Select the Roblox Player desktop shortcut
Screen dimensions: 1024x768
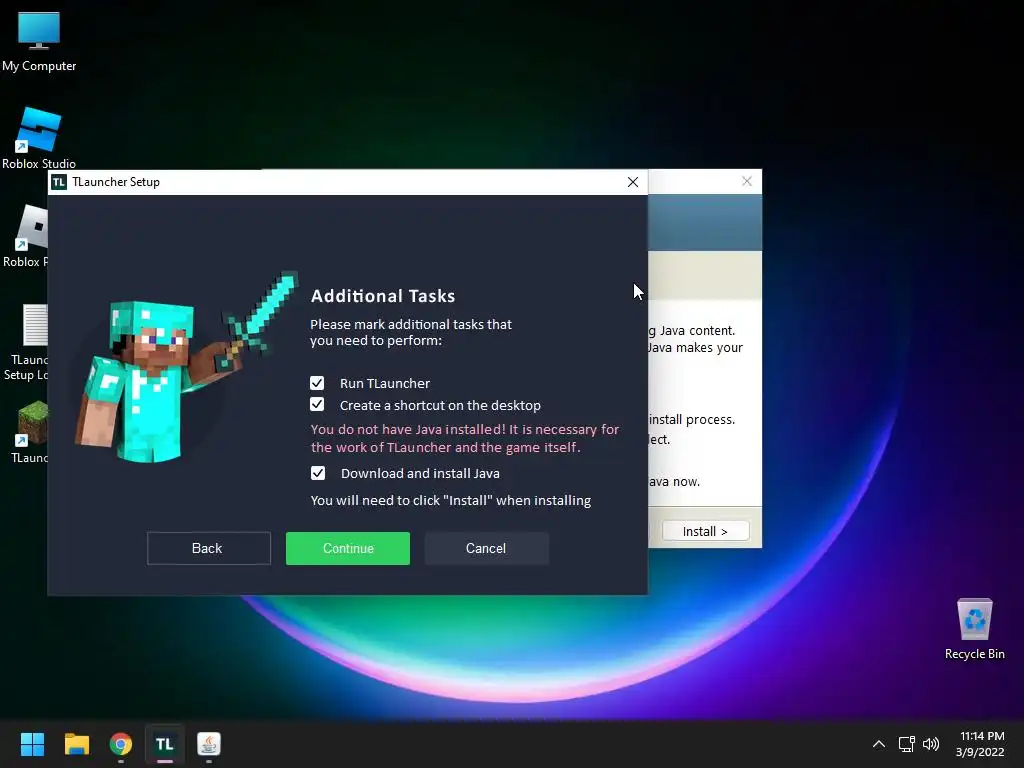[25, 236]
